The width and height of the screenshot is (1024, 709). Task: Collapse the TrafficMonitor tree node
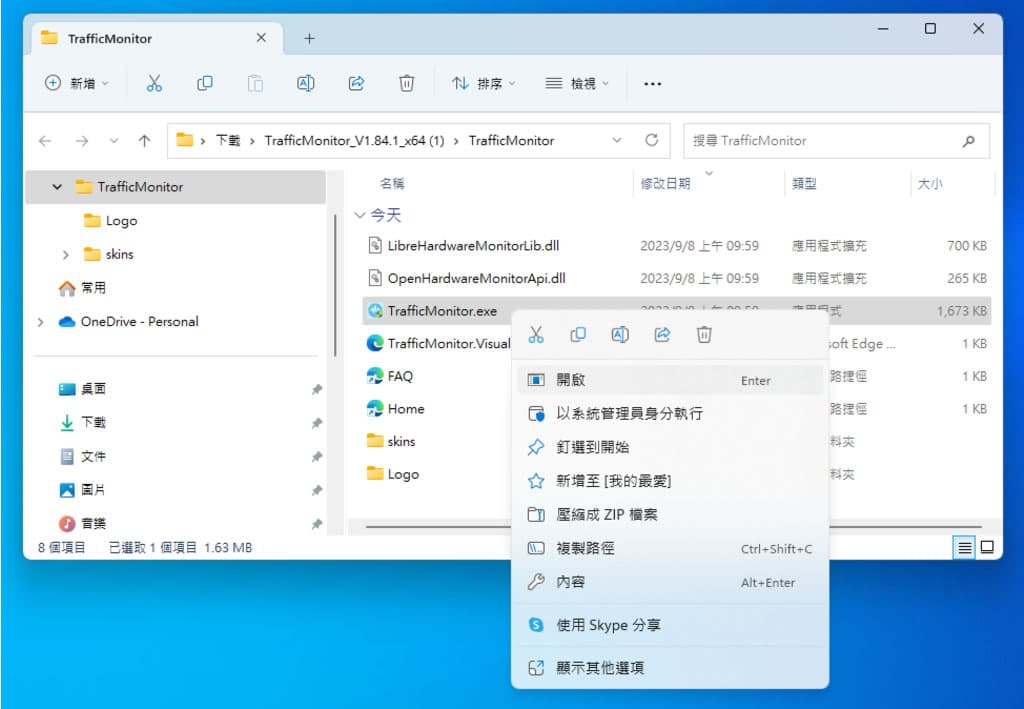pyautogui.click(x=57, y=187)
